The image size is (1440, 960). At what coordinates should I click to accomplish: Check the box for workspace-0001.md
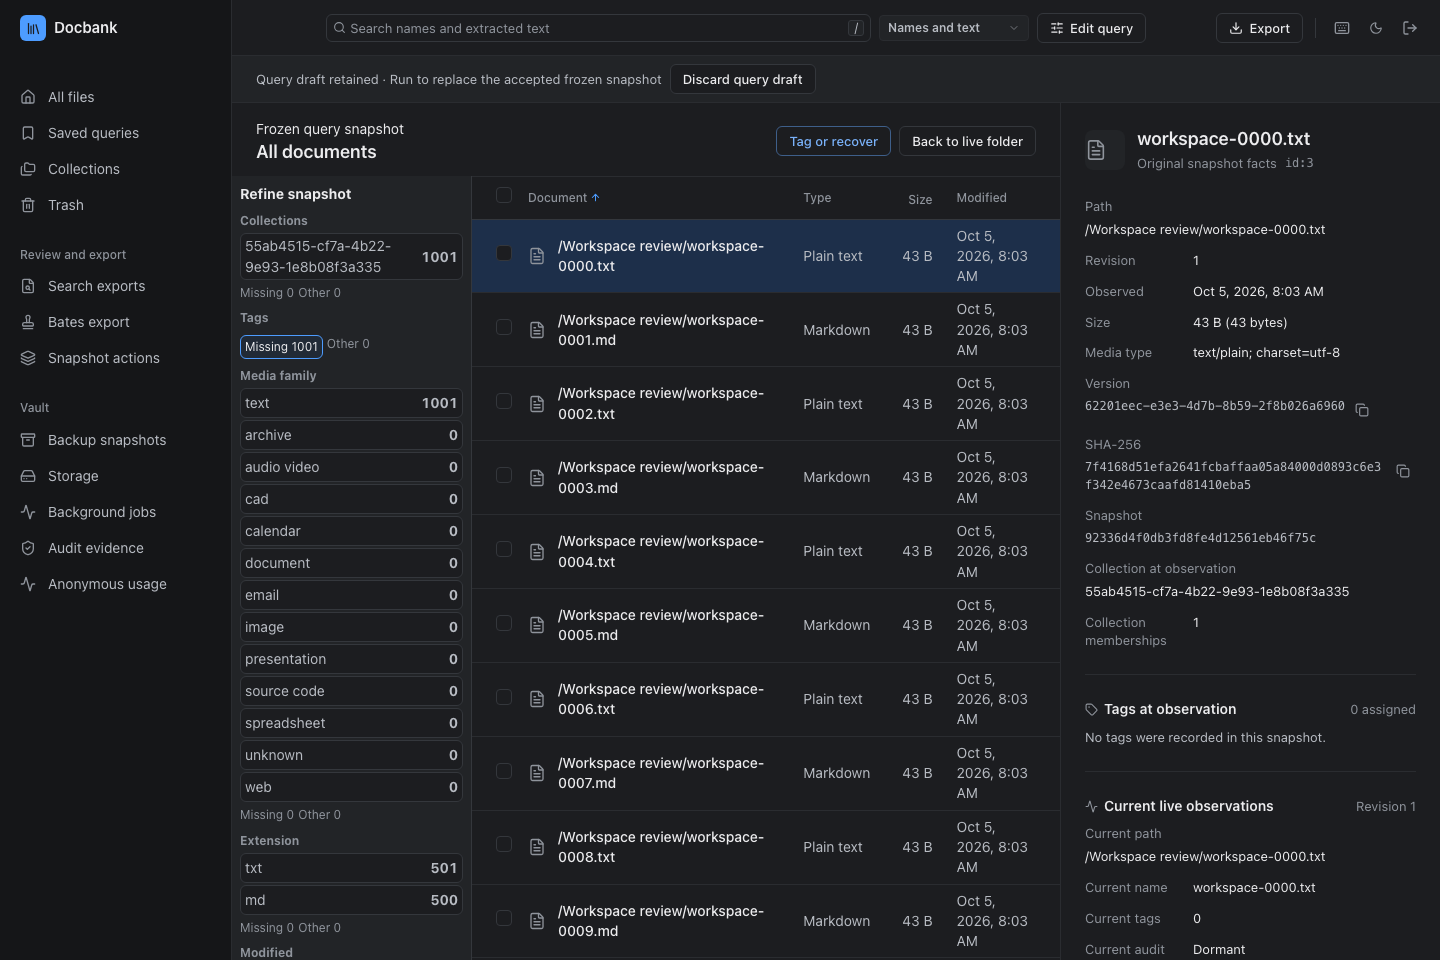coord(504,328)
